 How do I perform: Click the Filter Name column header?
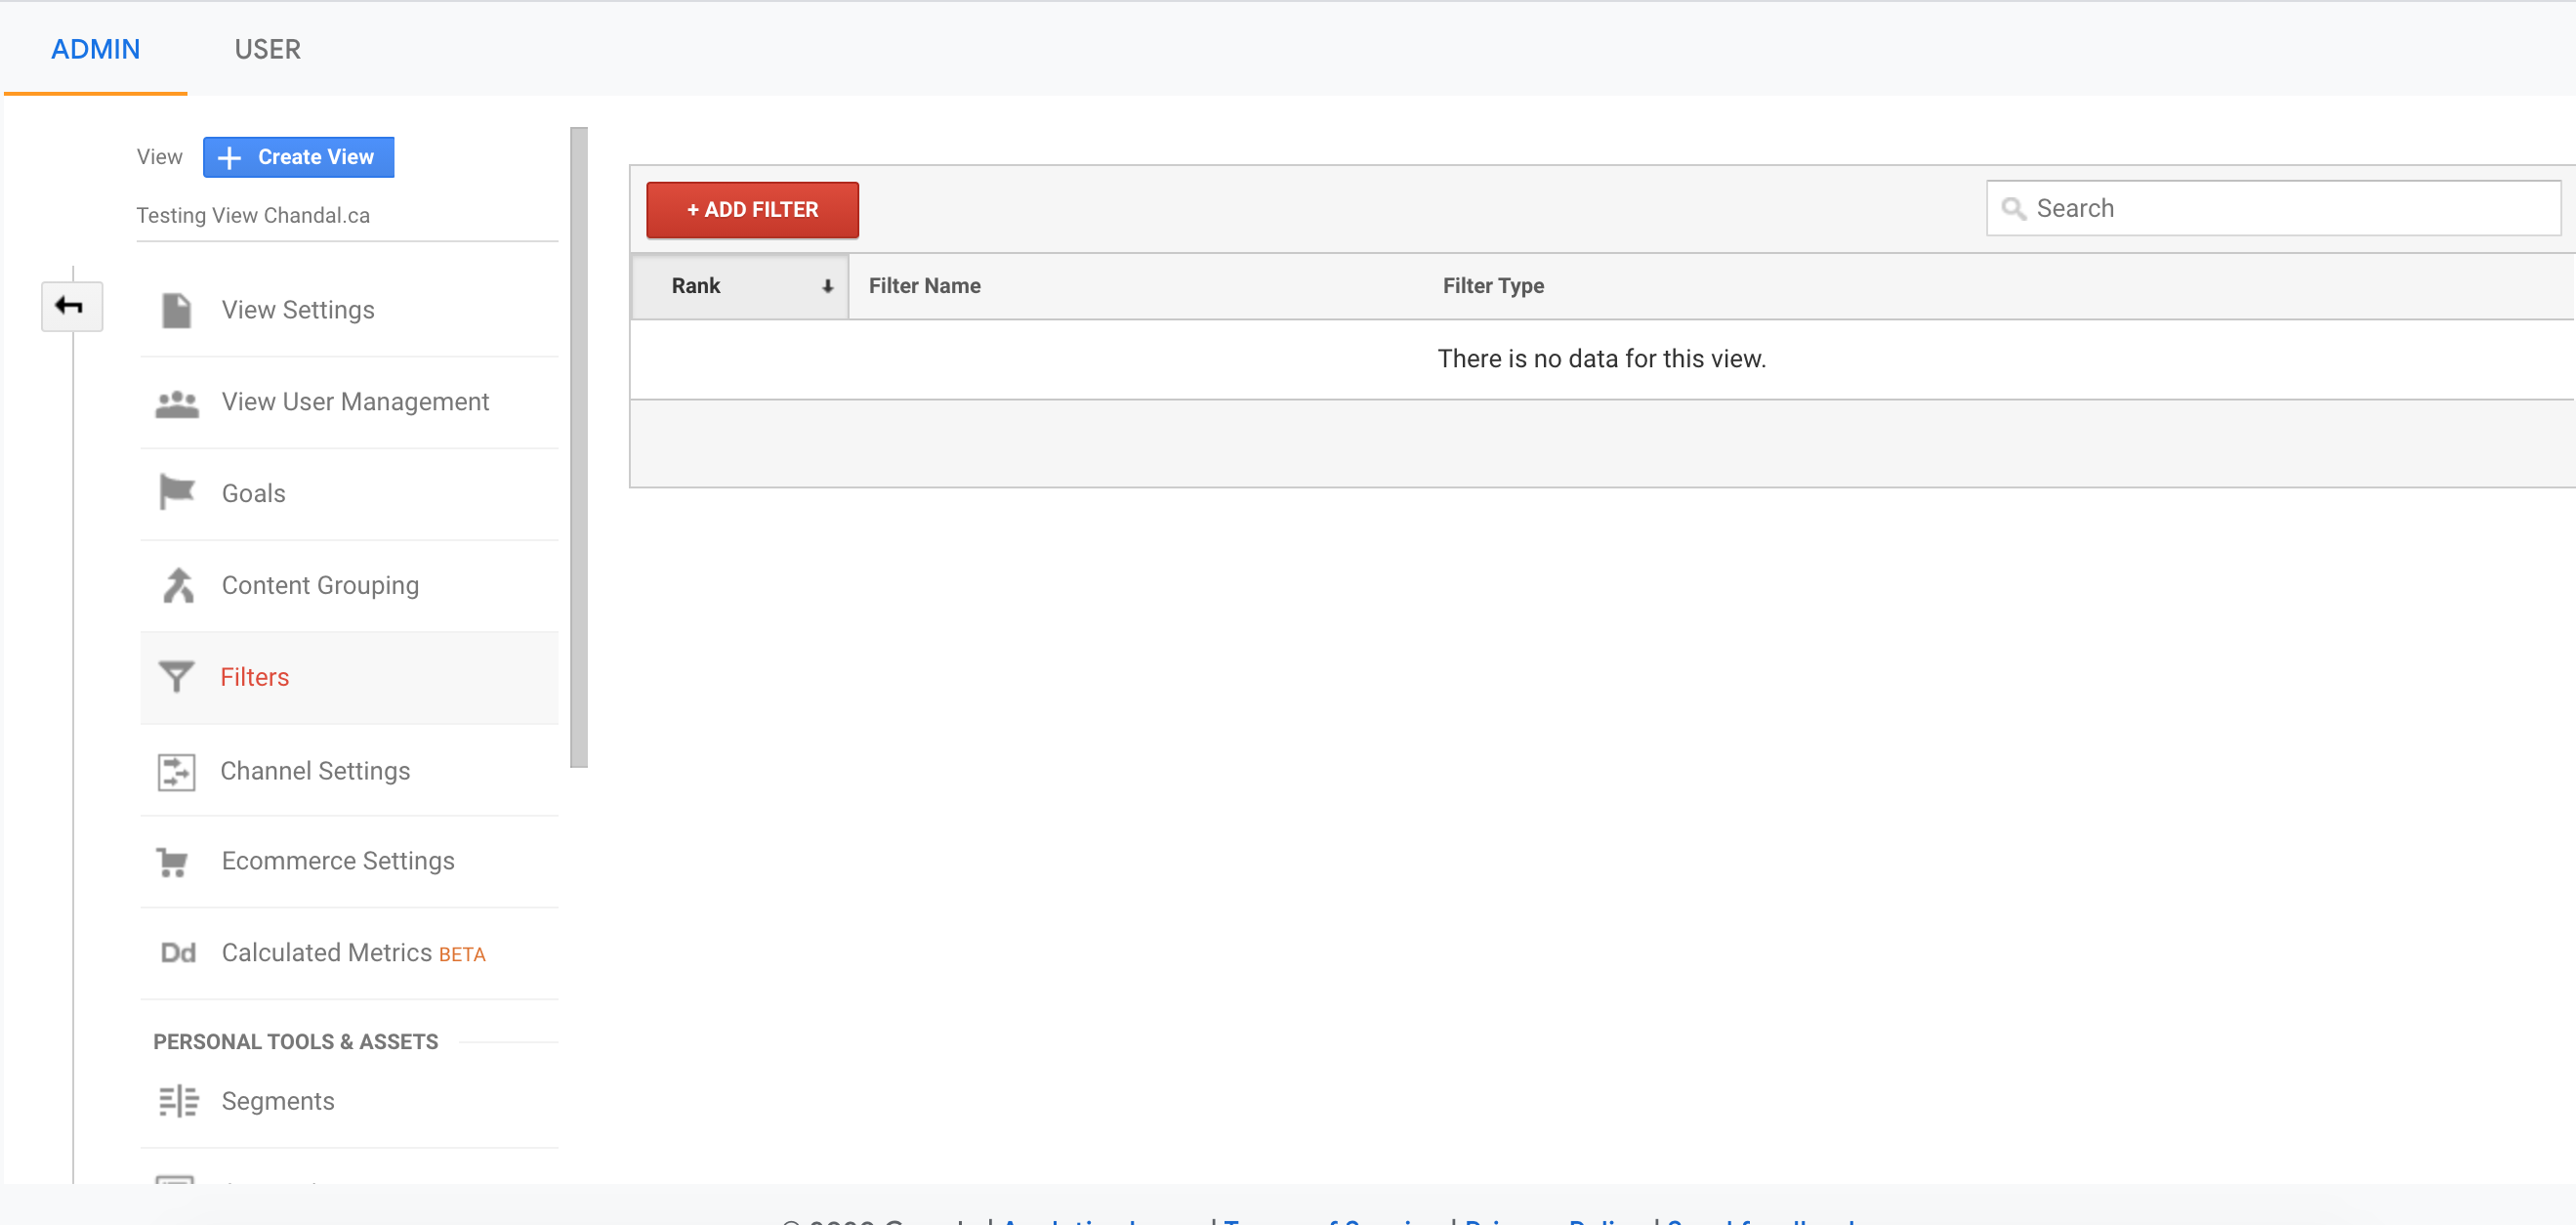coord(923,285)
